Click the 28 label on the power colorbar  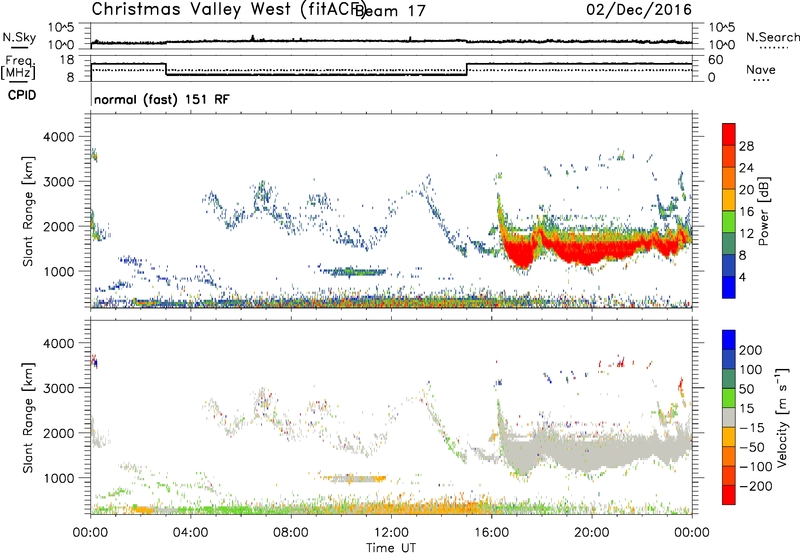746,146
